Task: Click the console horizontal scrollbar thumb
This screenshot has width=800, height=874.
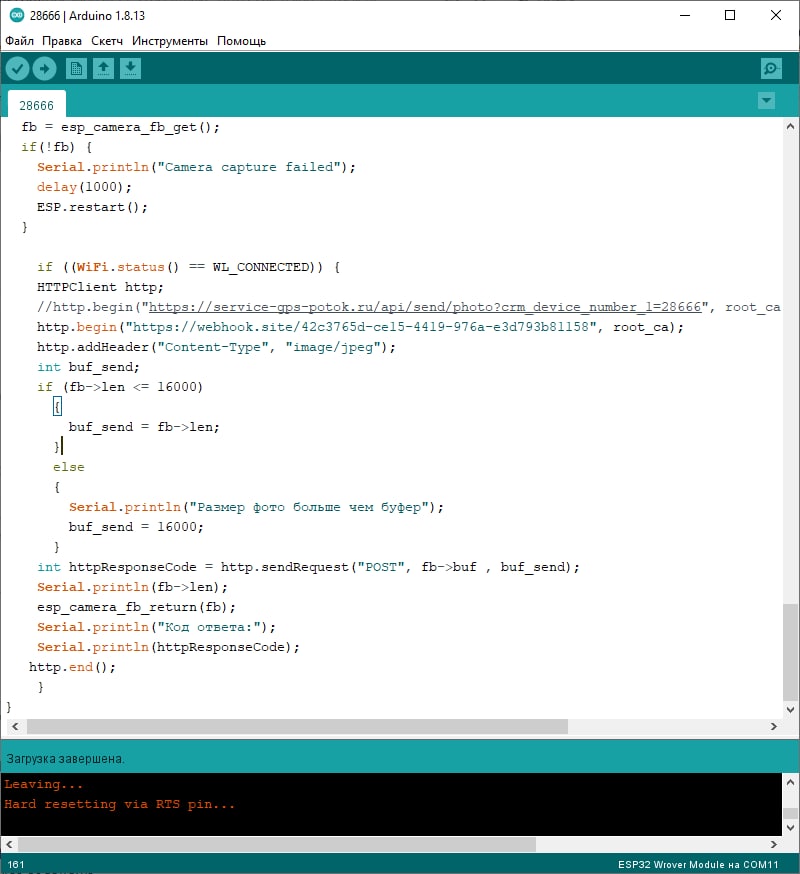Action: [277, 844]
